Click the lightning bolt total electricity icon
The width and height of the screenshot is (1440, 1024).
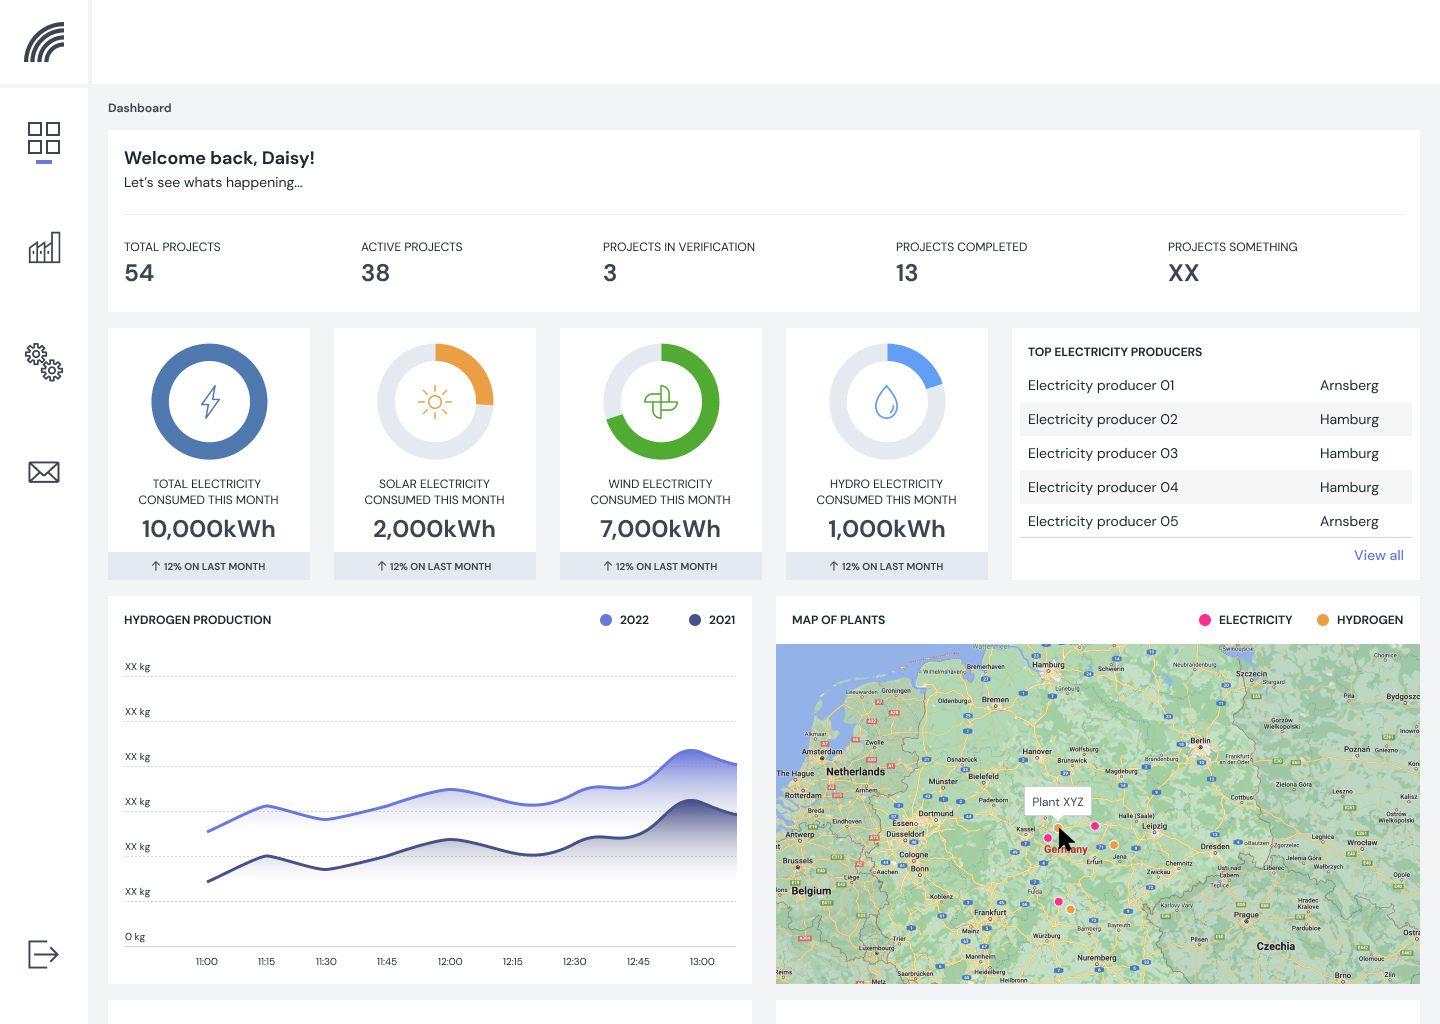coord(209,402)
